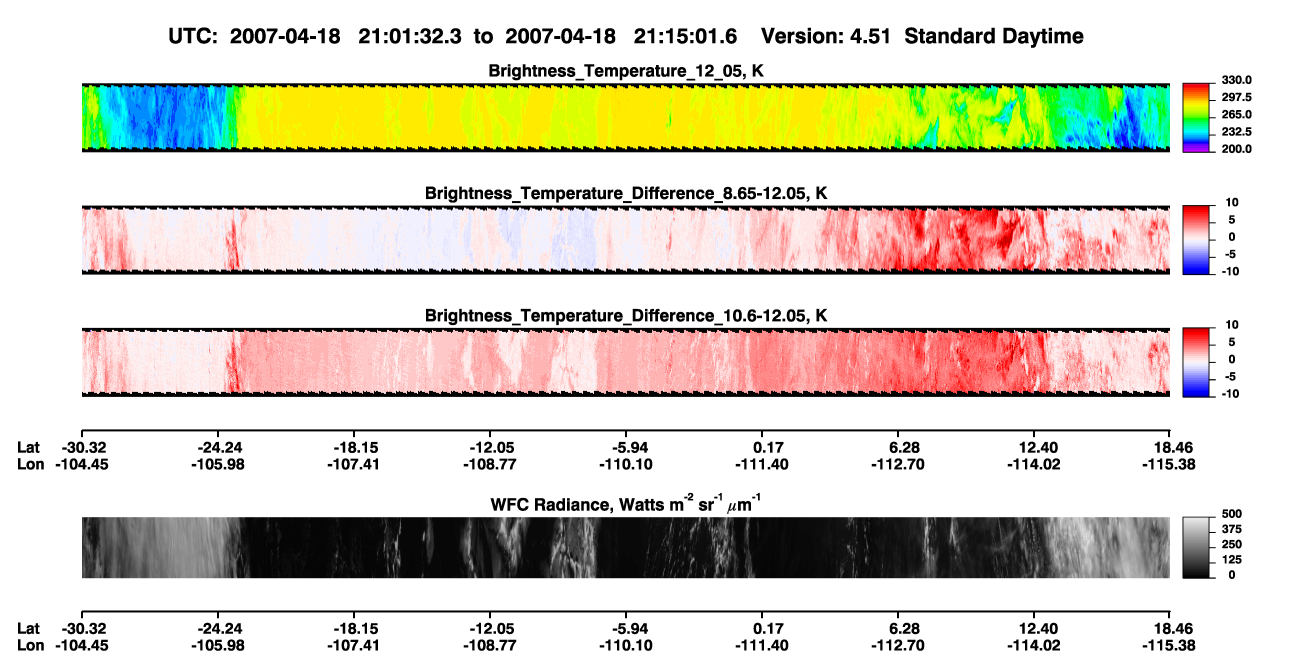Select the 297.5 colorbar label
This screenshot has height=667, width=1300.
click(1236, 98)
